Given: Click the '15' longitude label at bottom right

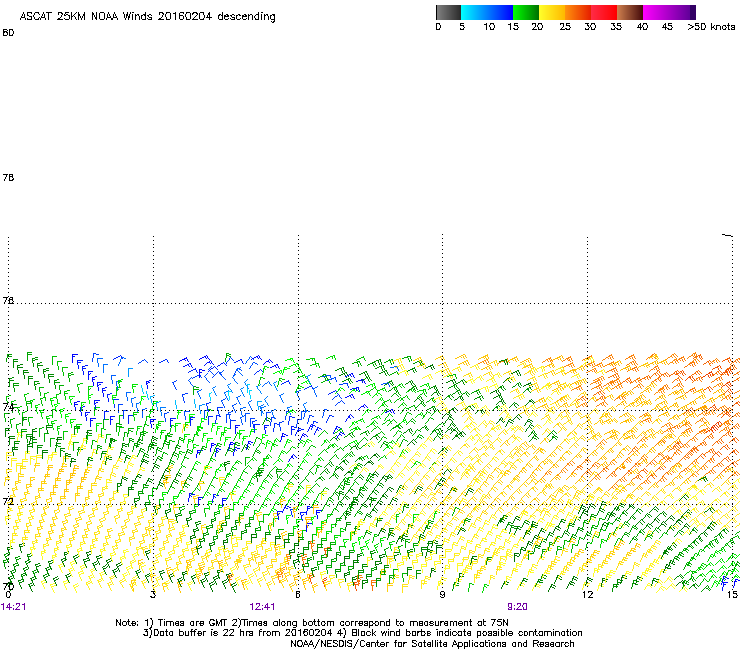Looking at the screenshot, I should [x=732, y=595].
